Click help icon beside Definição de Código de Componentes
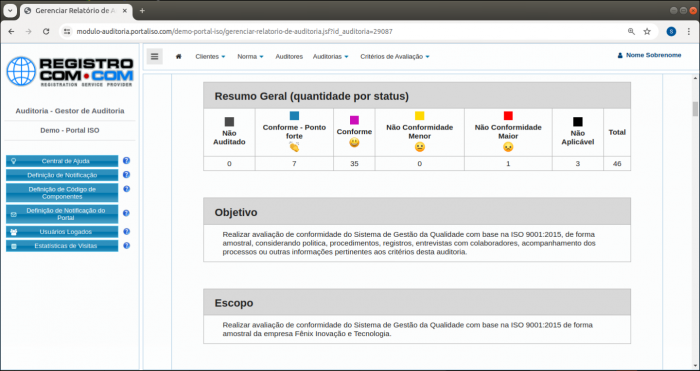This screenshot has width=700, height=371. coord(126,189)
